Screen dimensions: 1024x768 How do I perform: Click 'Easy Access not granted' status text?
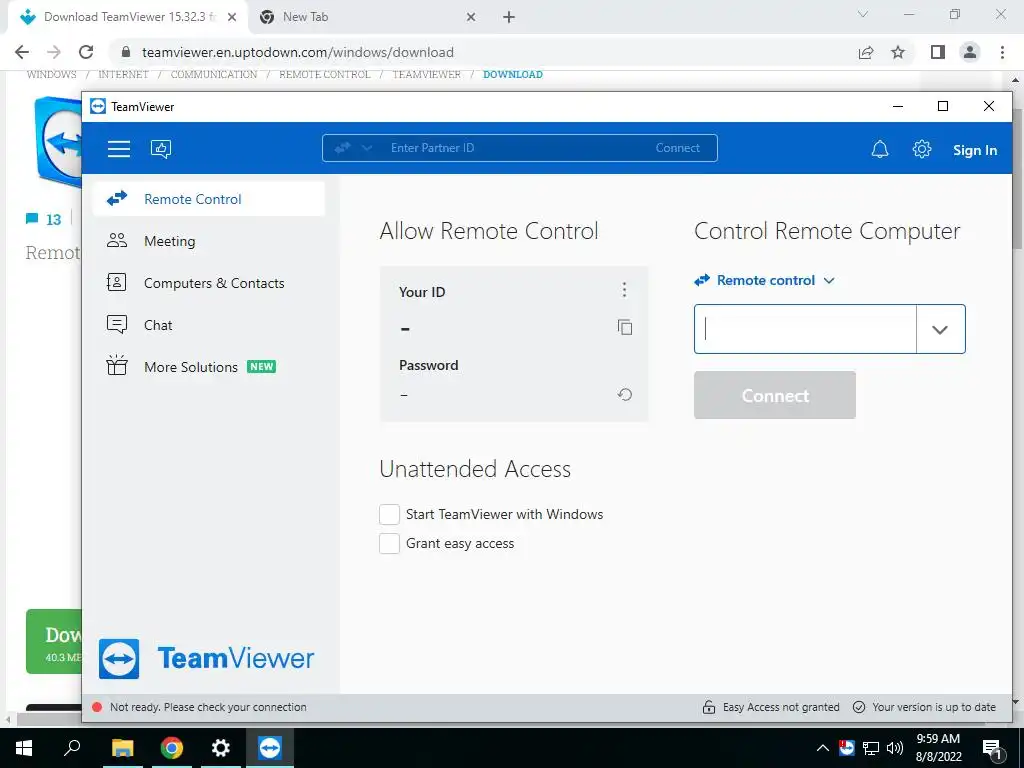coord(781,707)
